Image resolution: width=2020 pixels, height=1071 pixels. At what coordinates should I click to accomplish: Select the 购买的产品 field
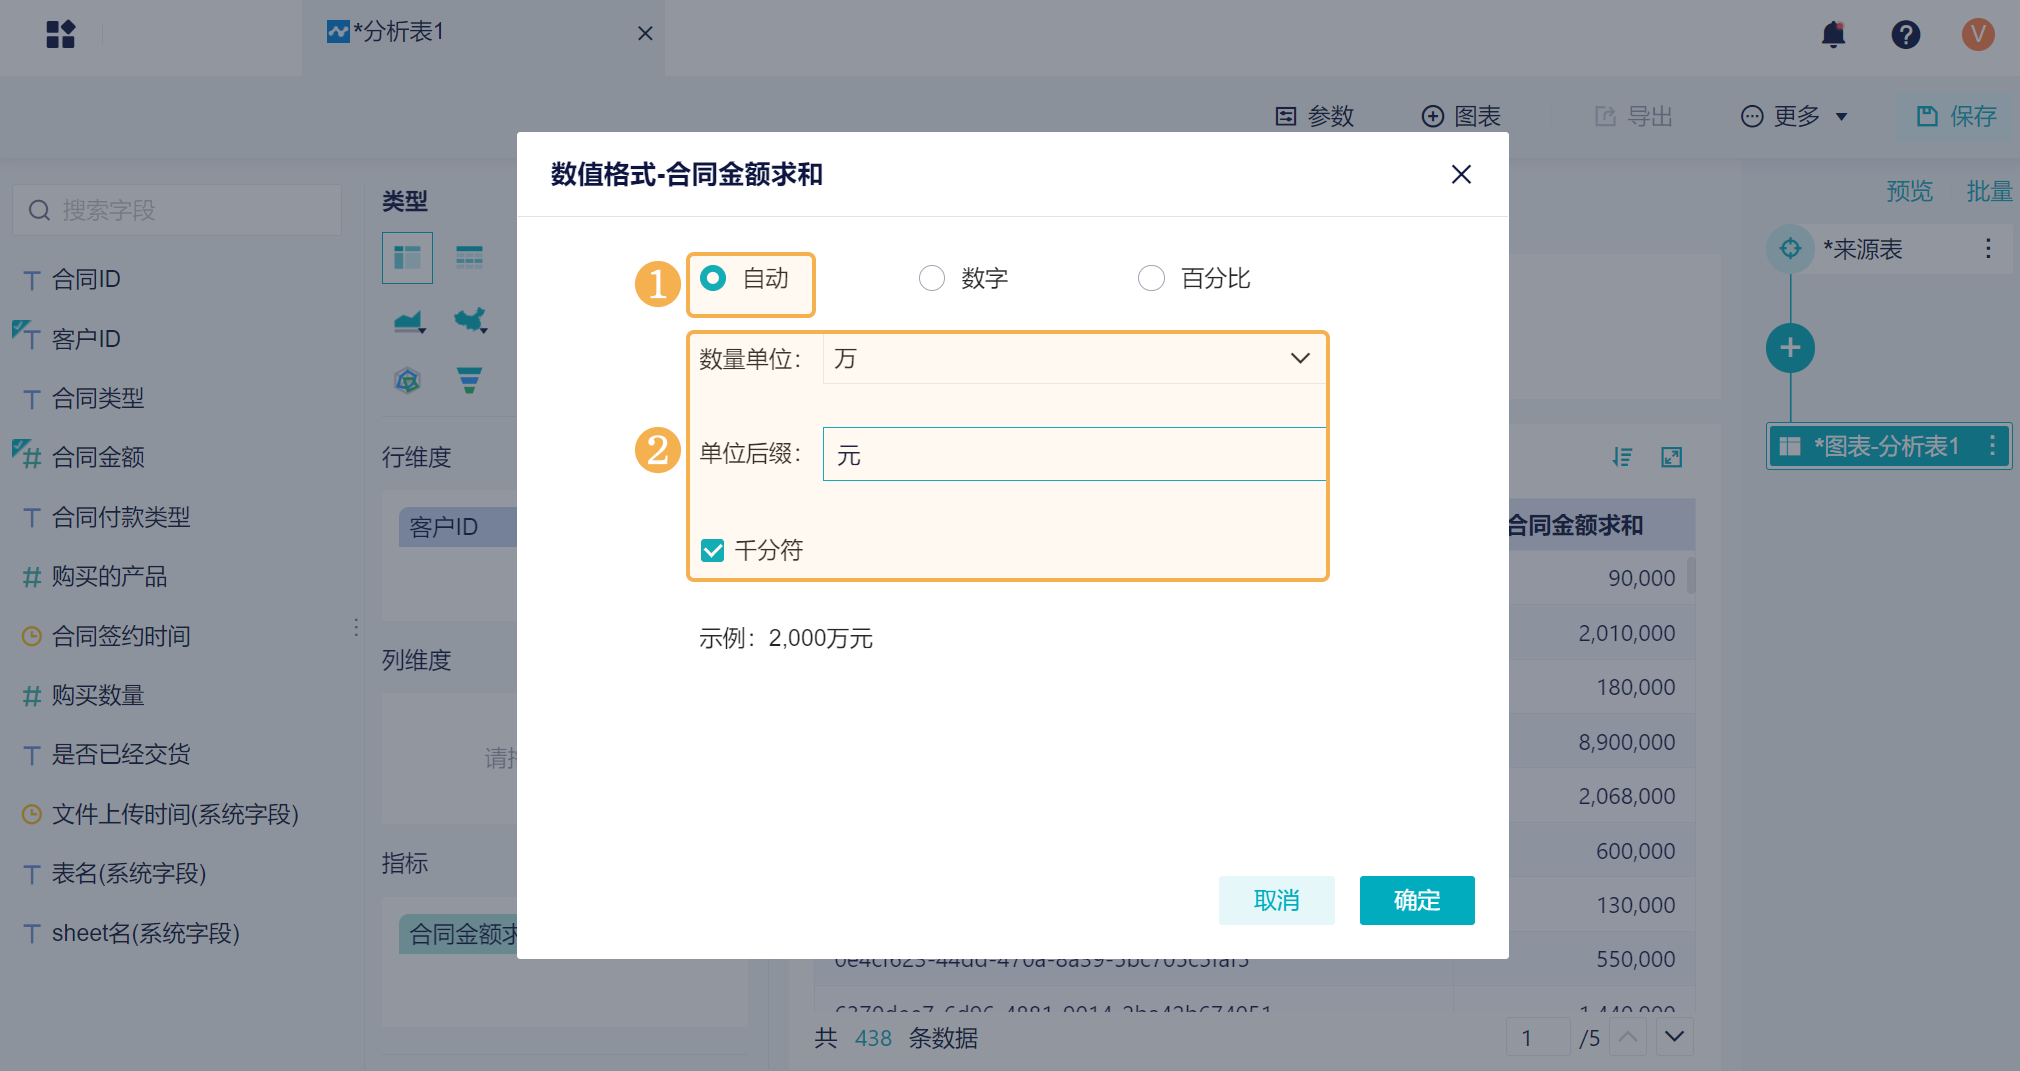click(x=109, y=576)
